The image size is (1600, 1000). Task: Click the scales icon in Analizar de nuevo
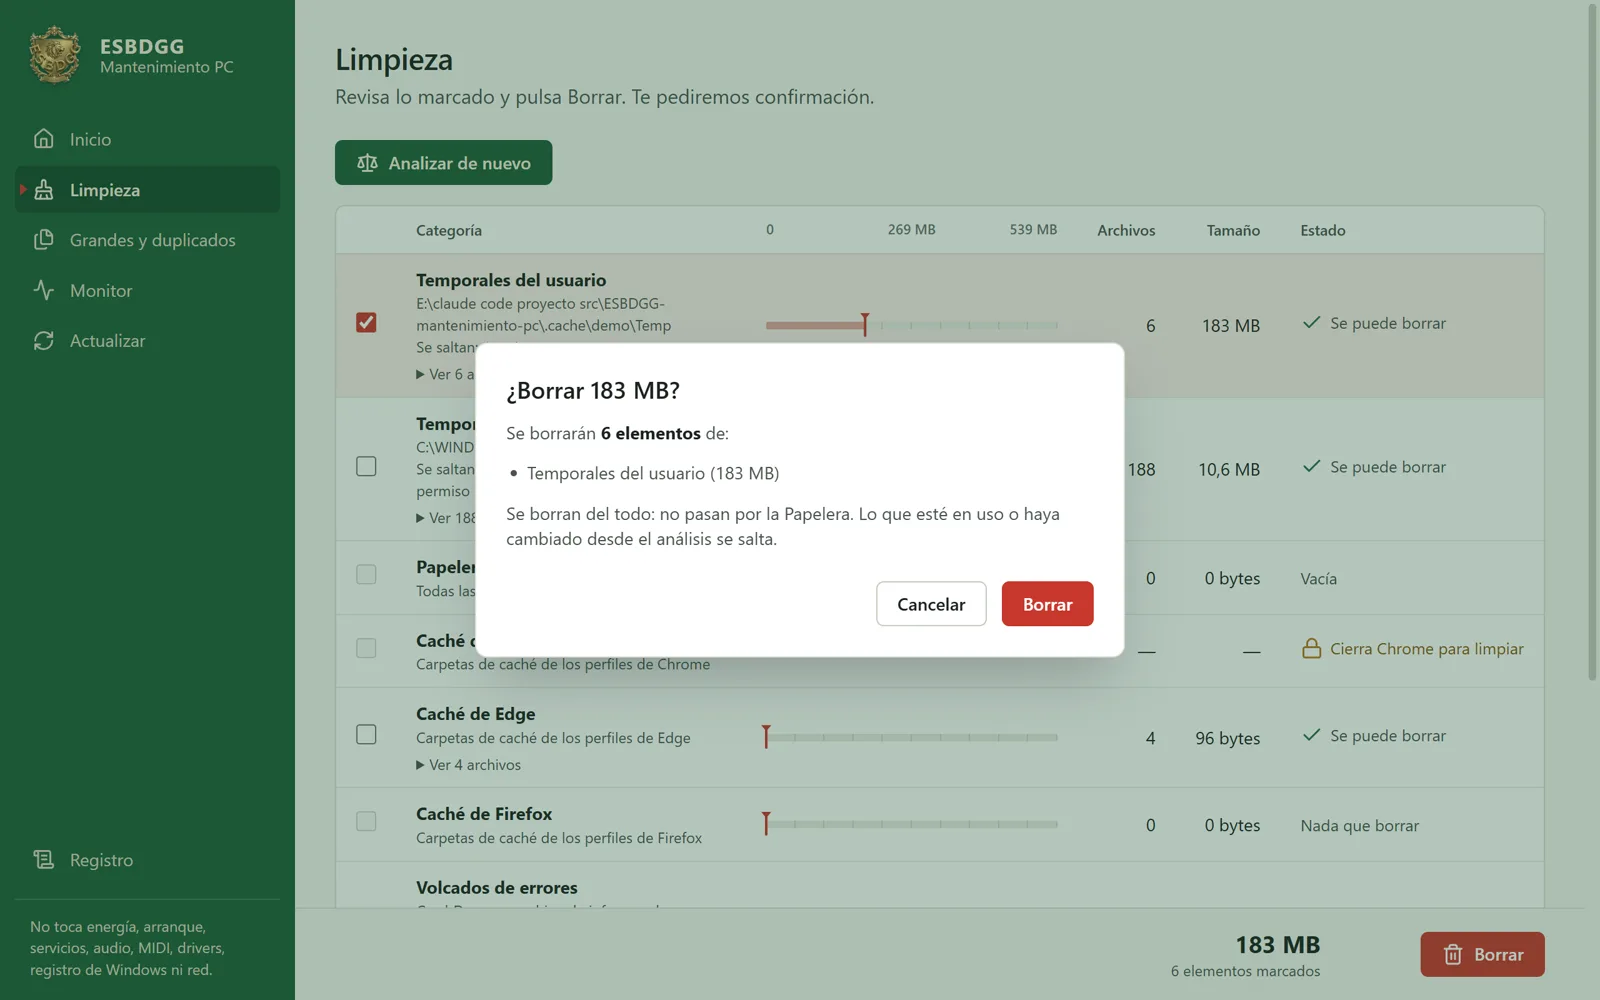coord(367,163)
